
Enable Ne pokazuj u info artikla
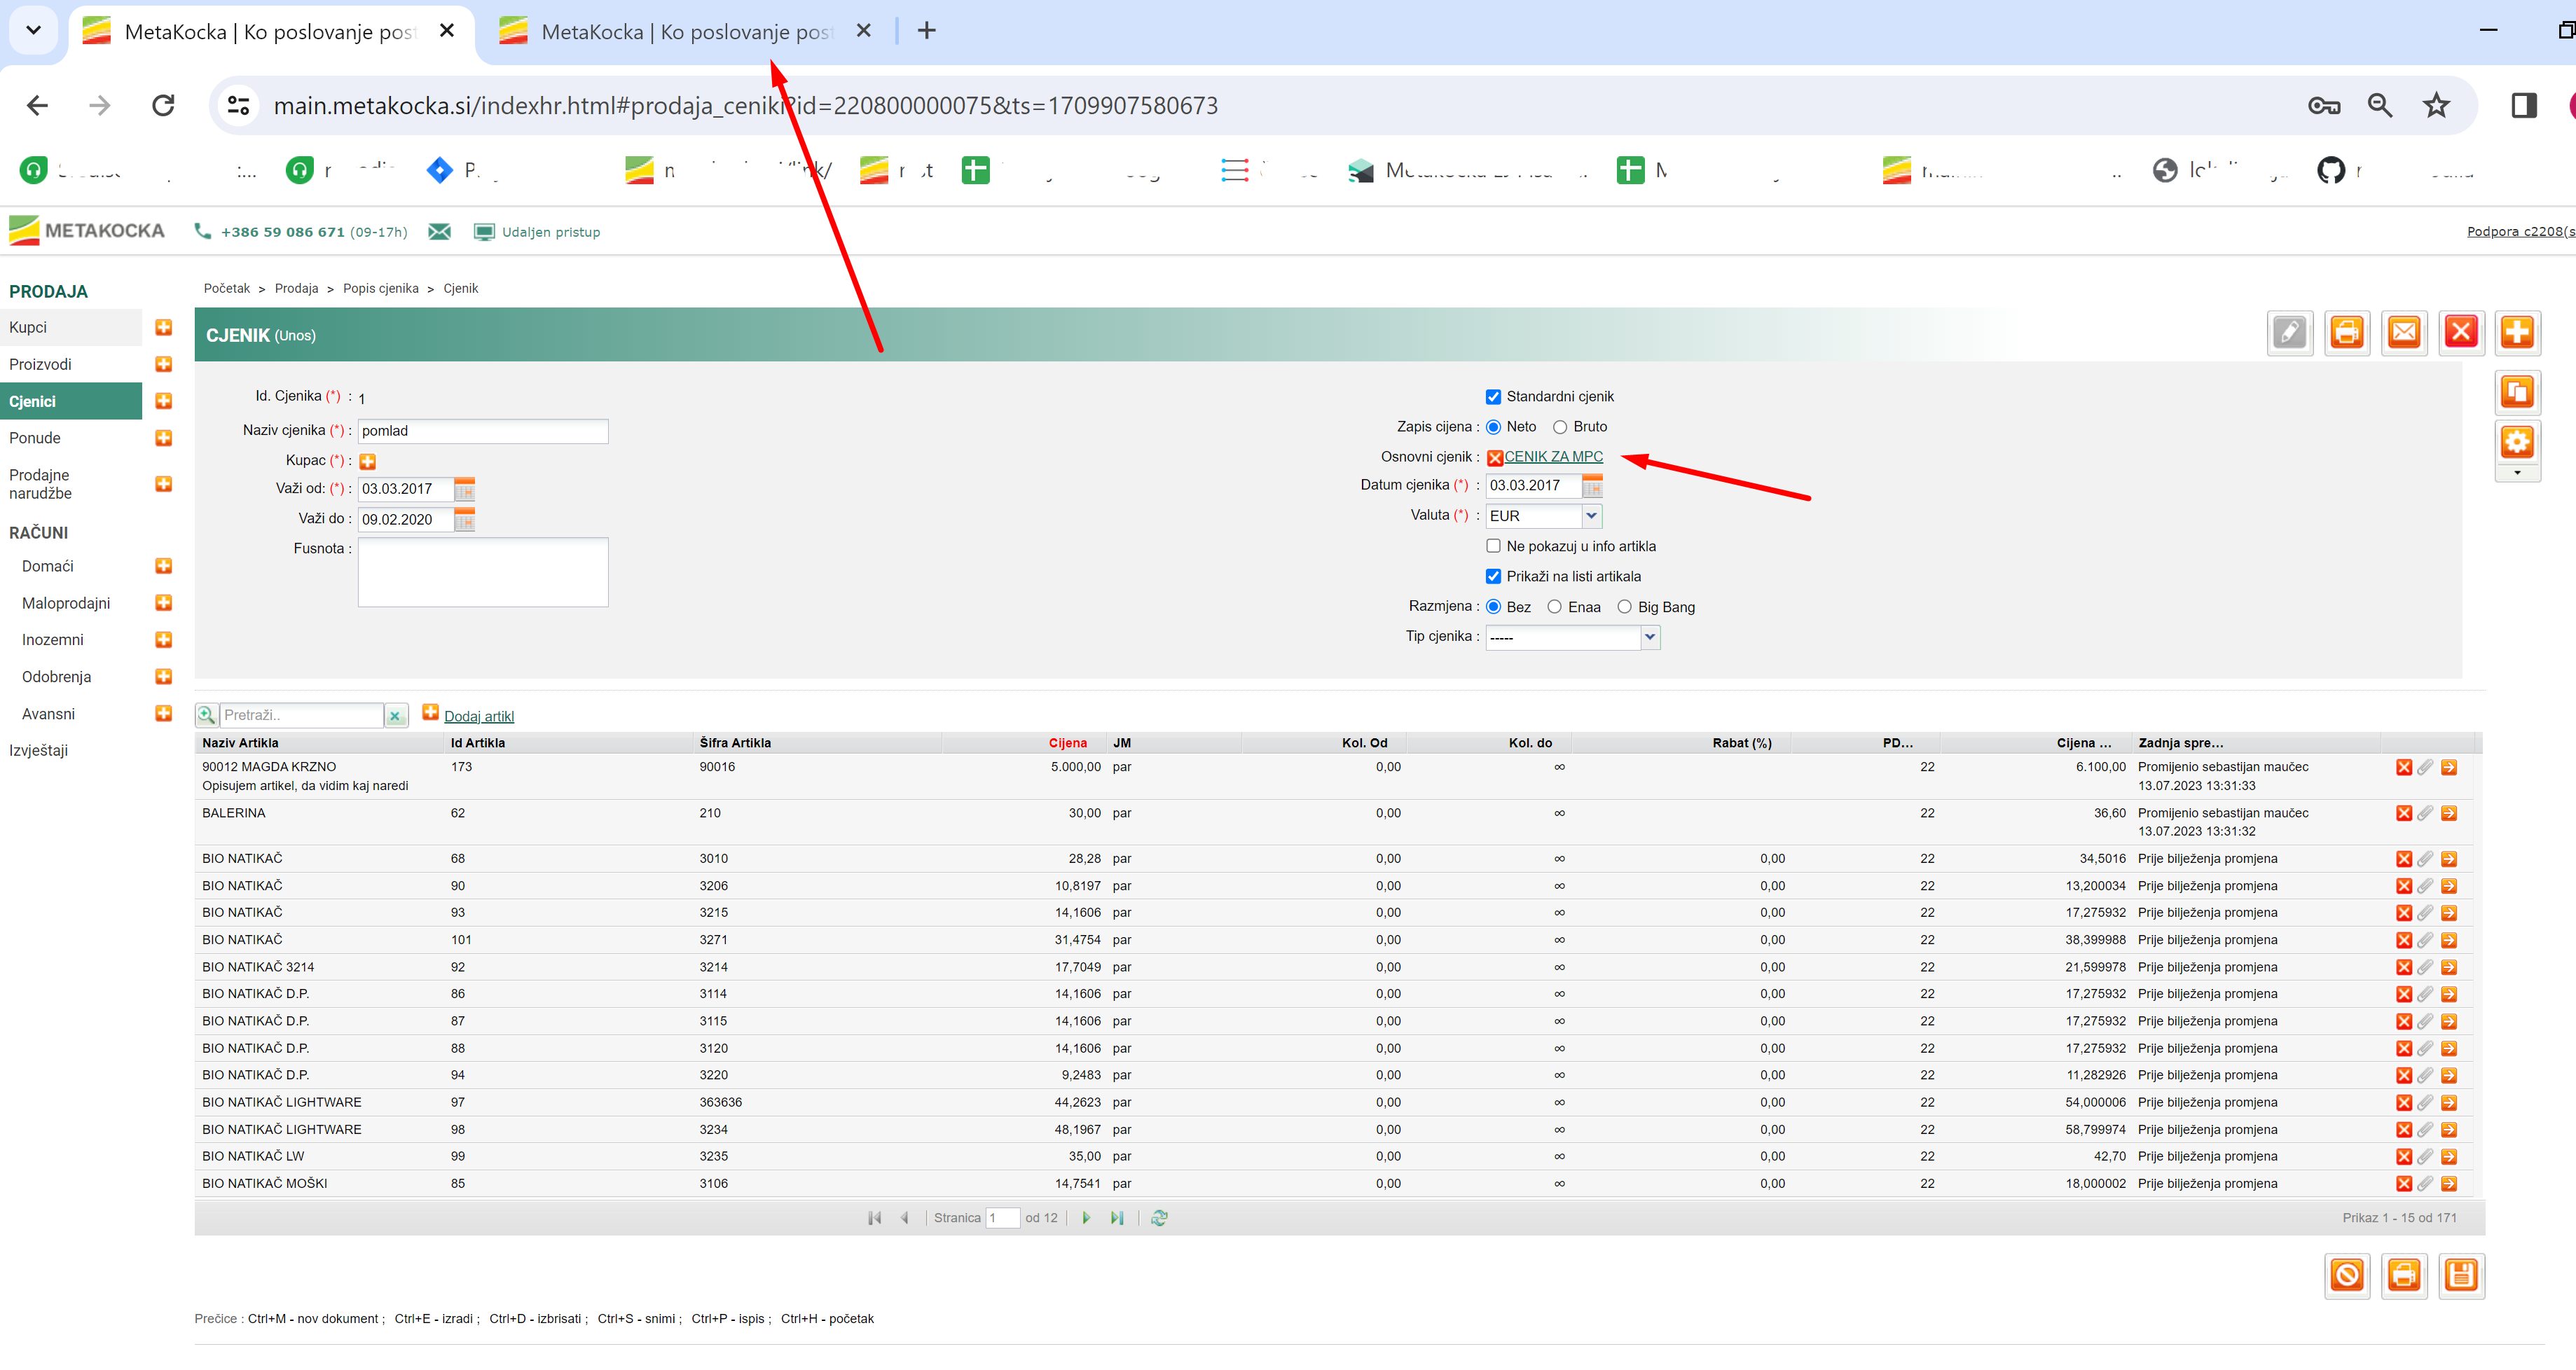(x=1493, y=546)
